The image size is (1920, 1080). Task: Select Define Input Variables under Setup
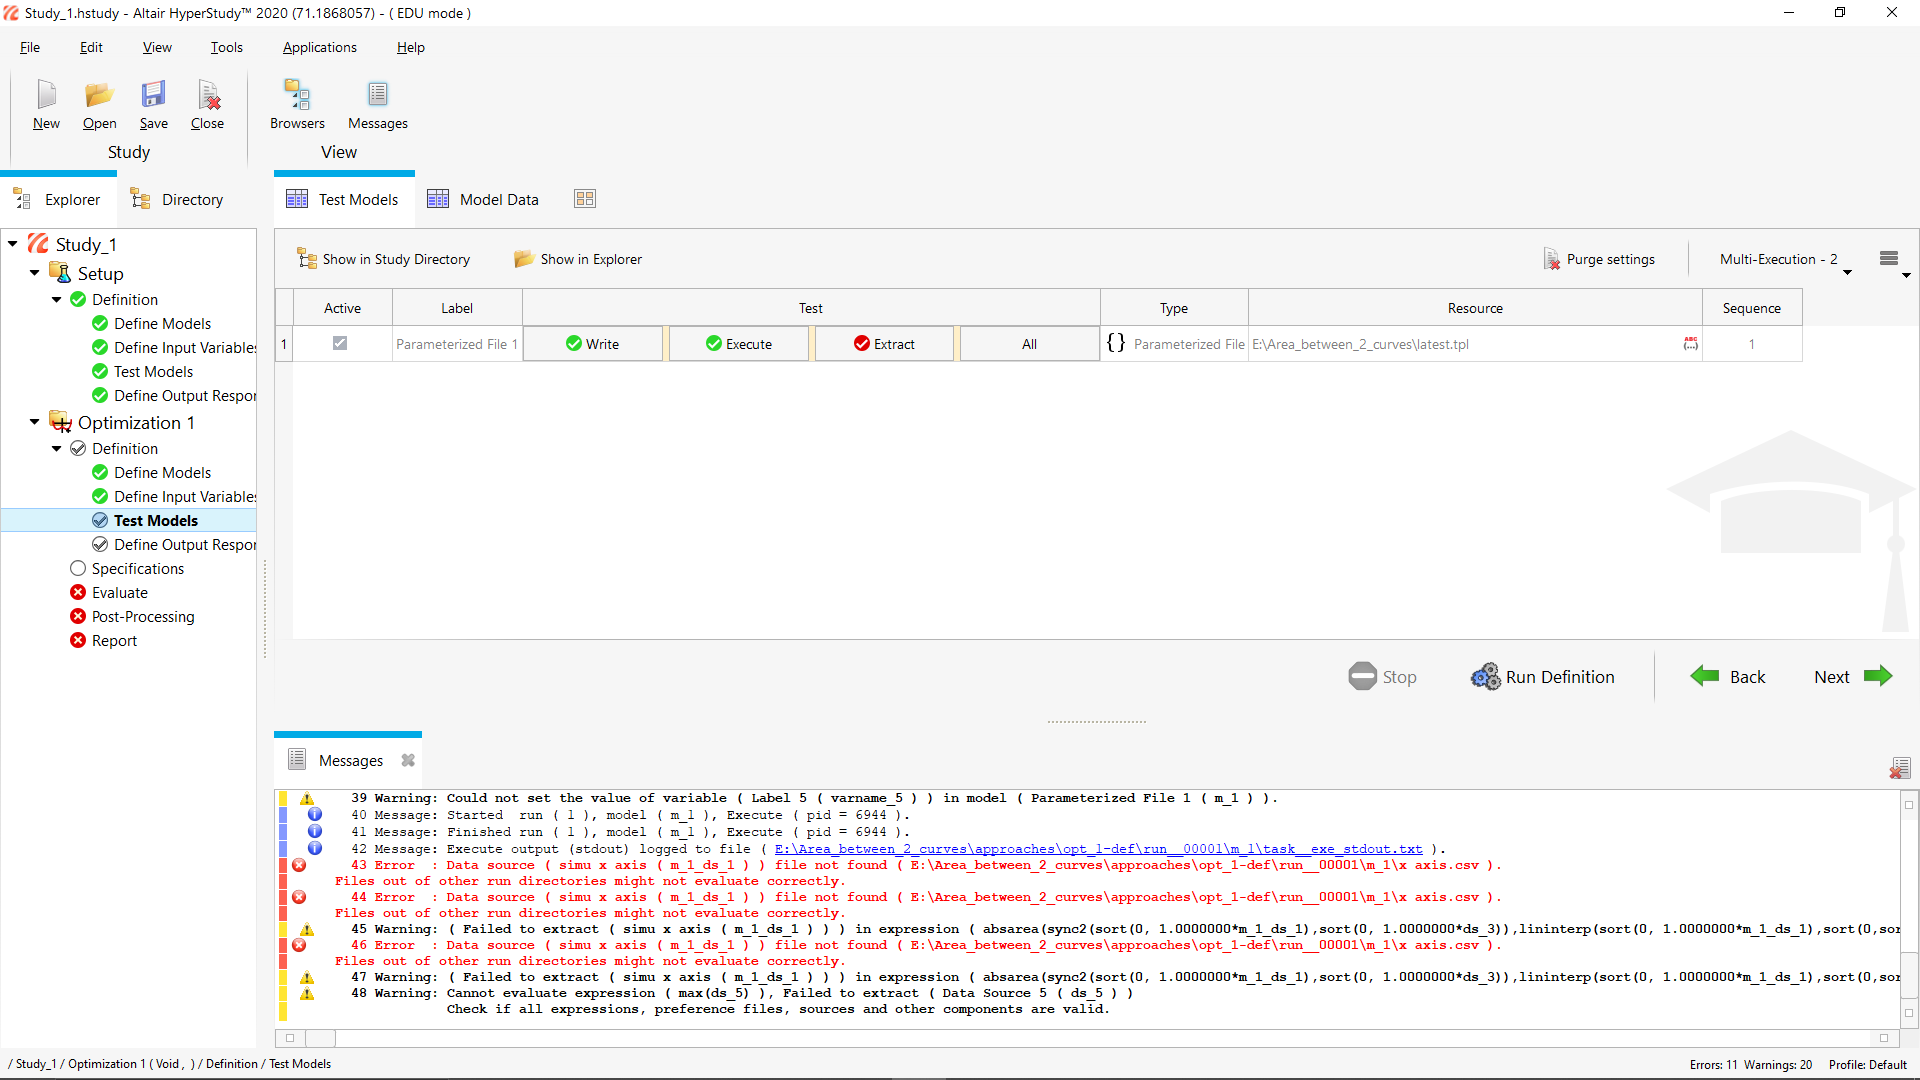184,347
